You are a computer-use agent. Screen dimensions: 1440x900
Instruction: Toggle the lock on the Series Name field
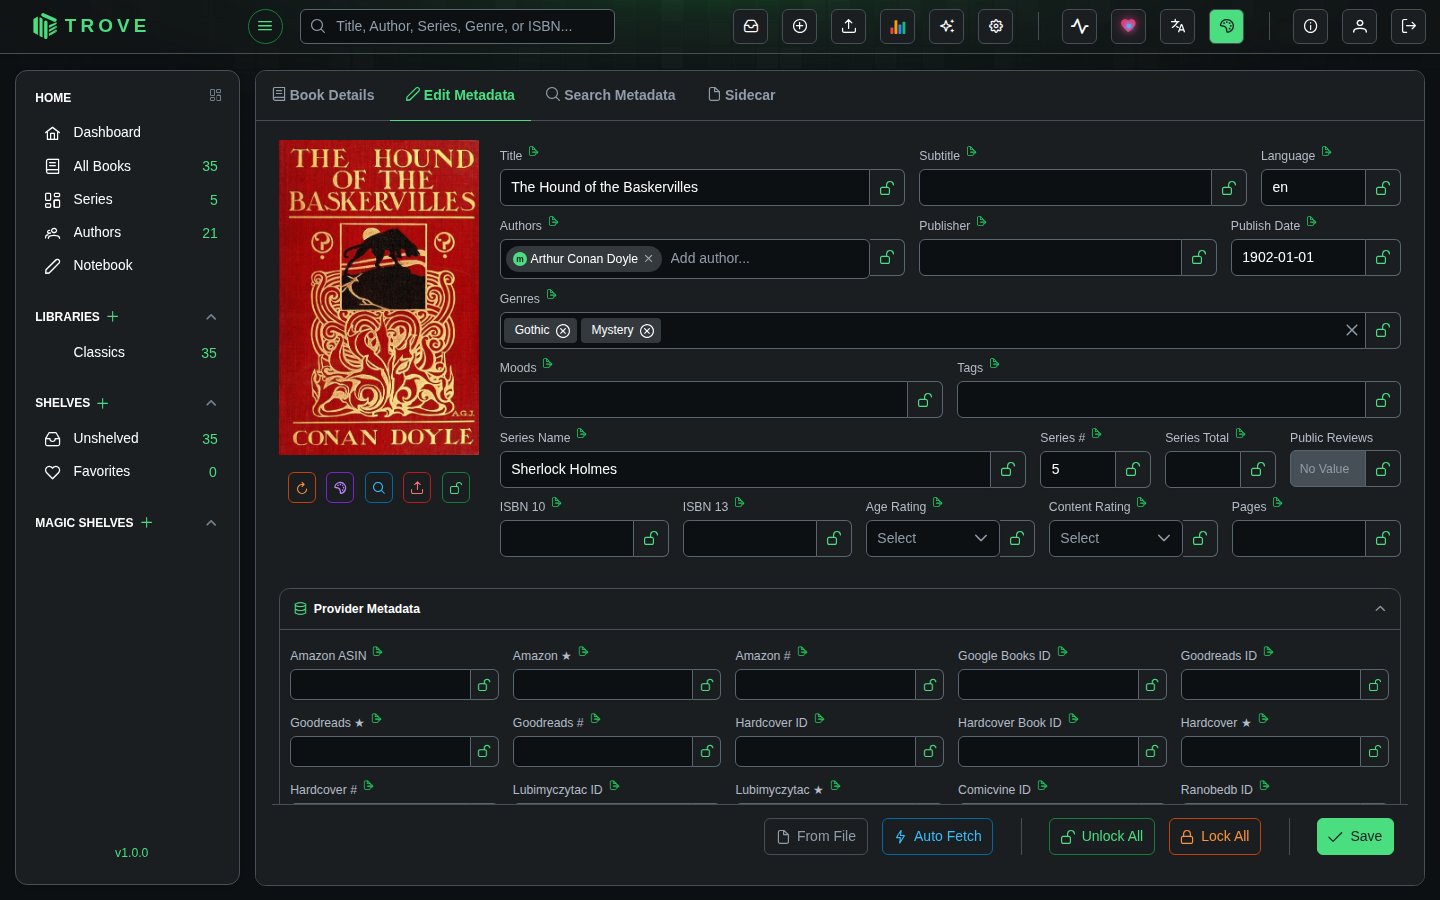[1008, 469]
